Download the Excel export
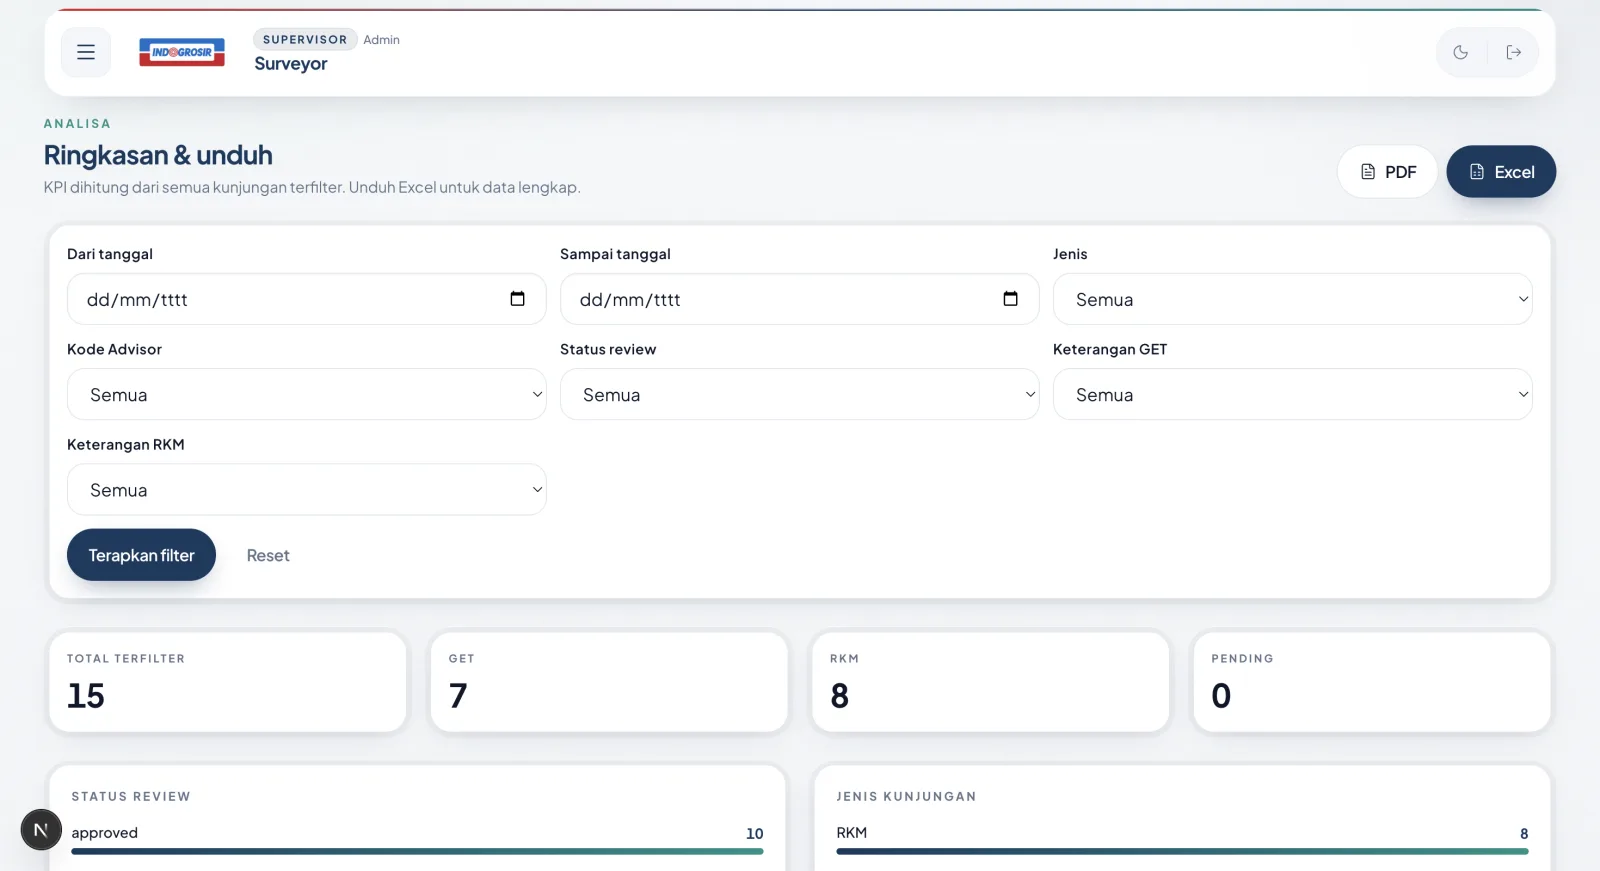1600x871 pixels. click(x=1501, y=172)
